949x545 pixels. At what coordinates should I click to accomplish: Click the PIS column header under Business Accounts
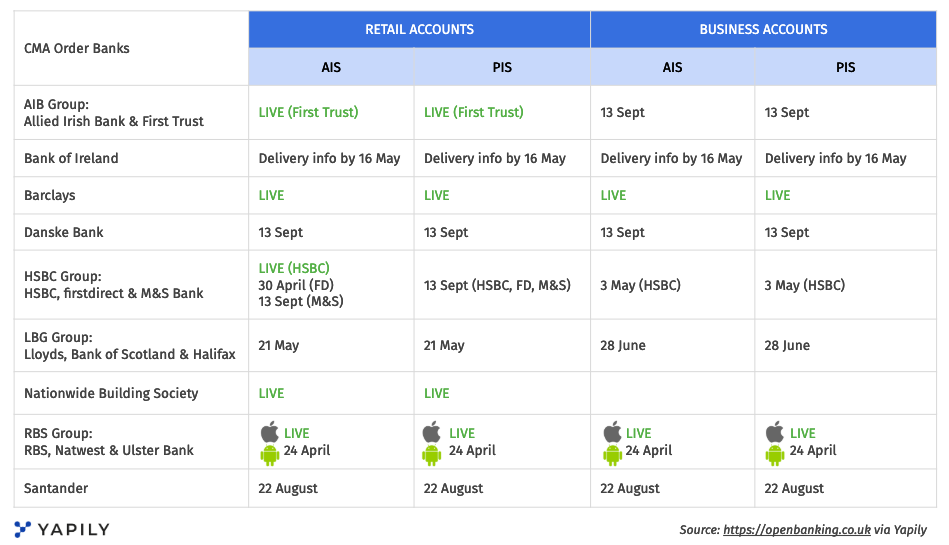tap(846, 67)
